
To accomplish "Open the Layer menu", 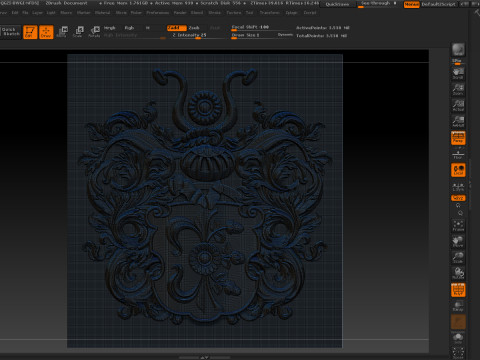I will tap(37, 13).
